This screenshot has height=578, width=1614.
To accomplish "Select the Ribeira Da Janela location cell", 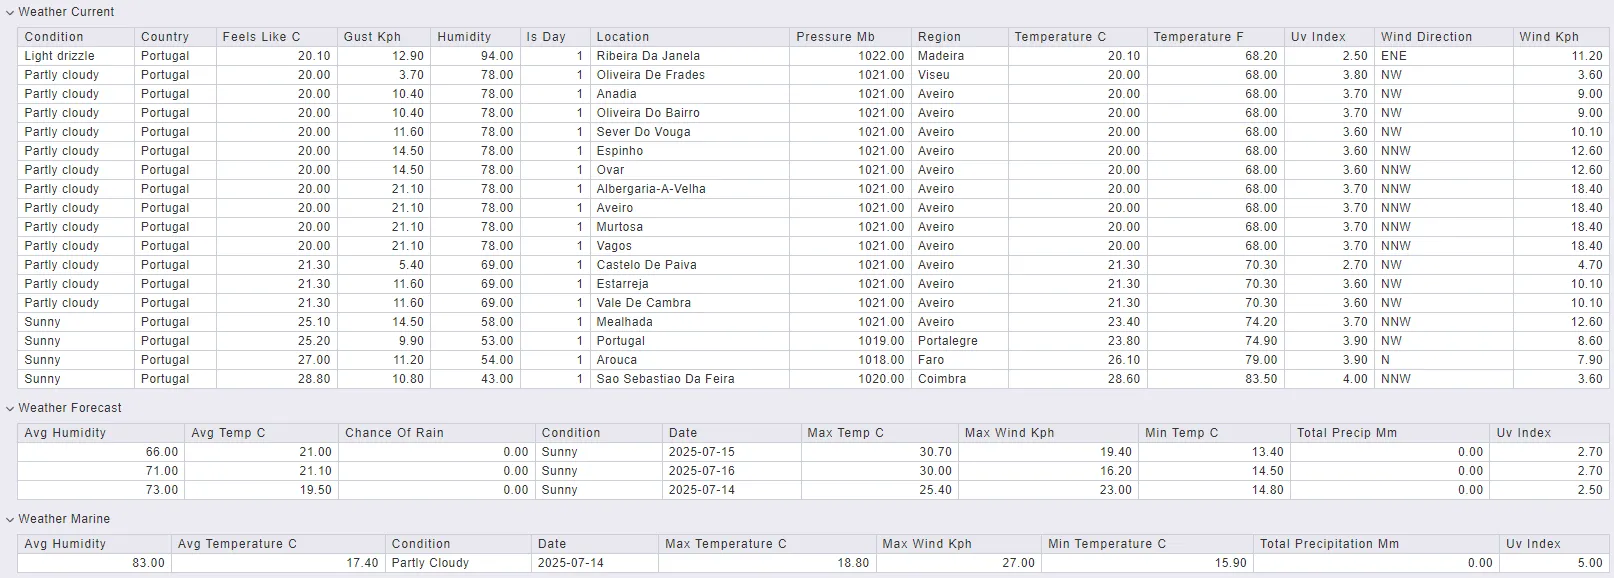I will click(690, 56).
